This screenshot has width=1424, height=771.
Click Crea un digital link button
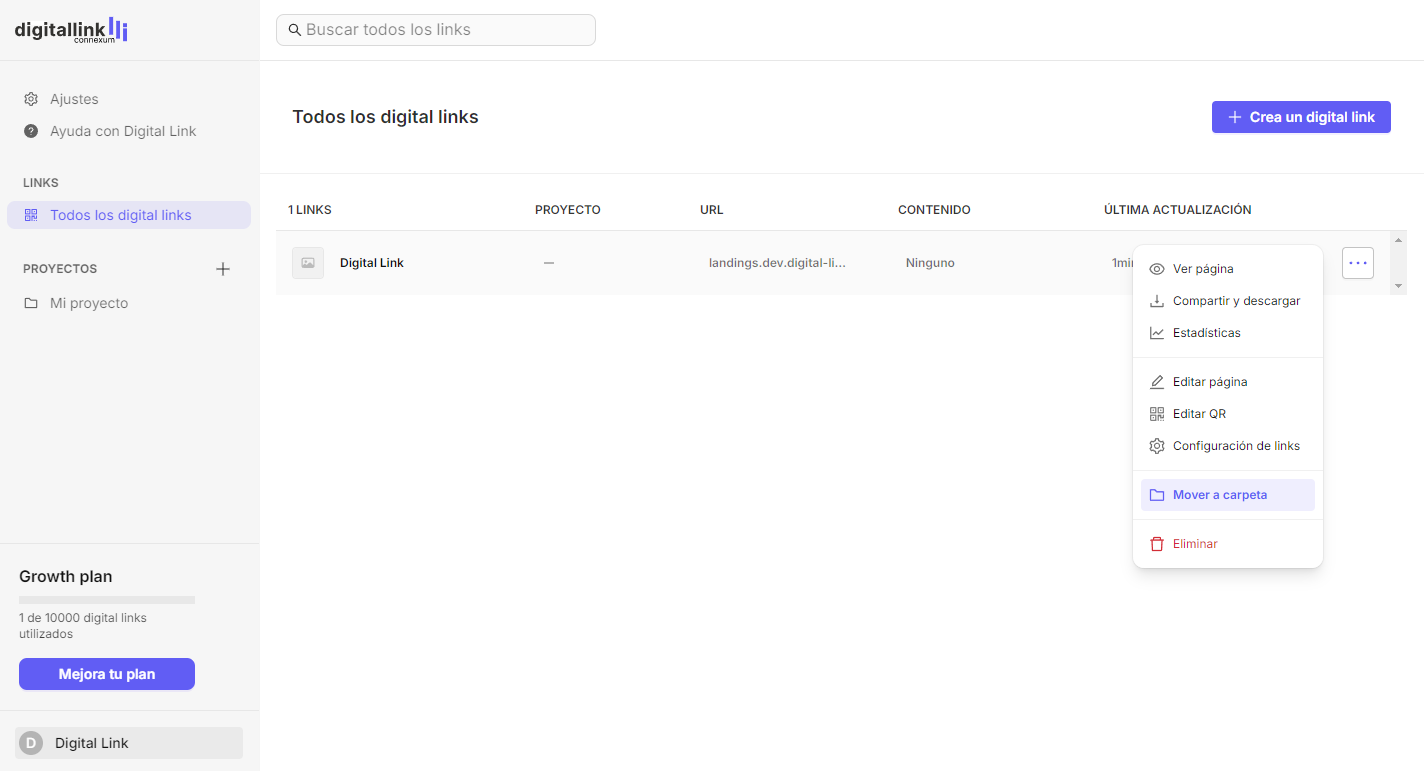[x=1301, y=117]
